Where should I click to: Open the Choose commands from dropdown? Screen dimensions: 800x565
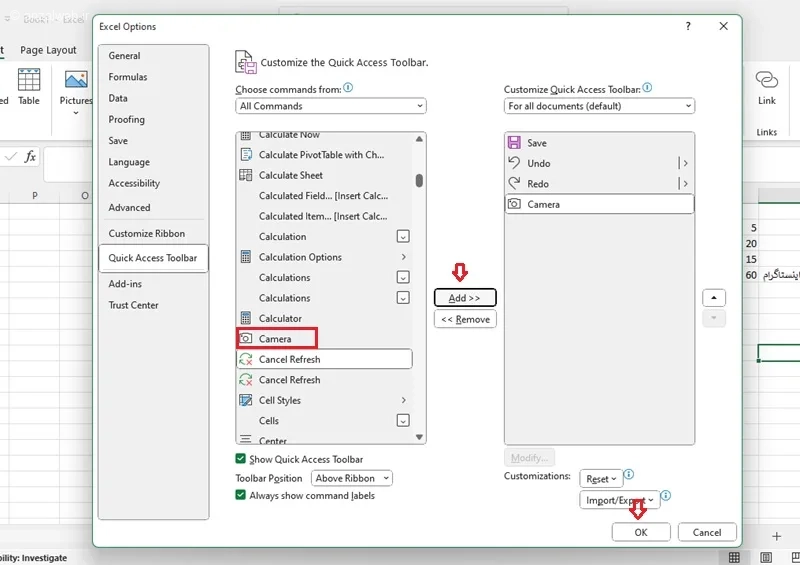click(x=331, y=106)
